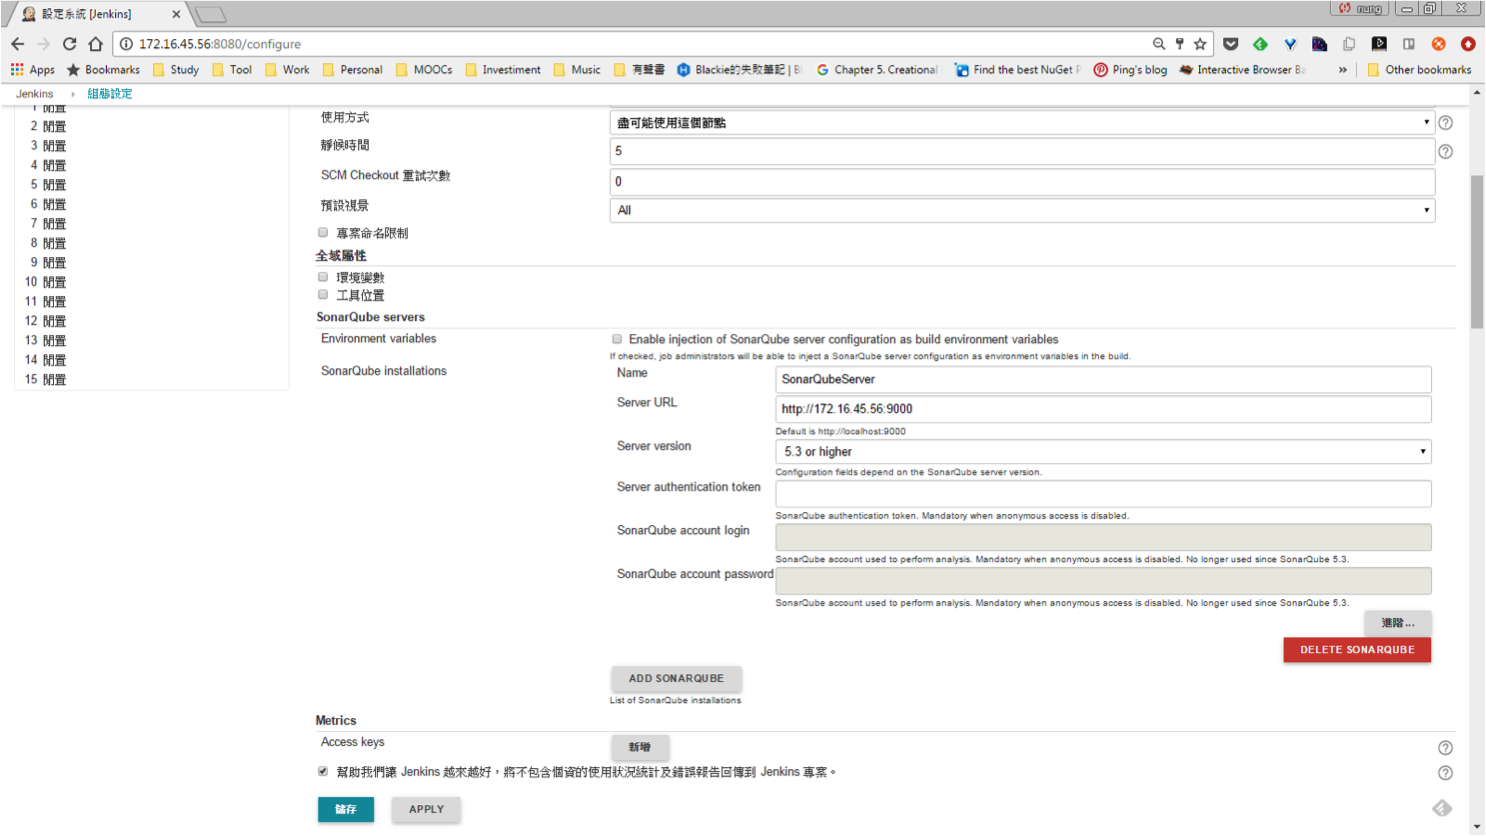Open help icon for Jenkins usage statistics
Viewport: 1486px width, 836px height.
click(1445, 773)
